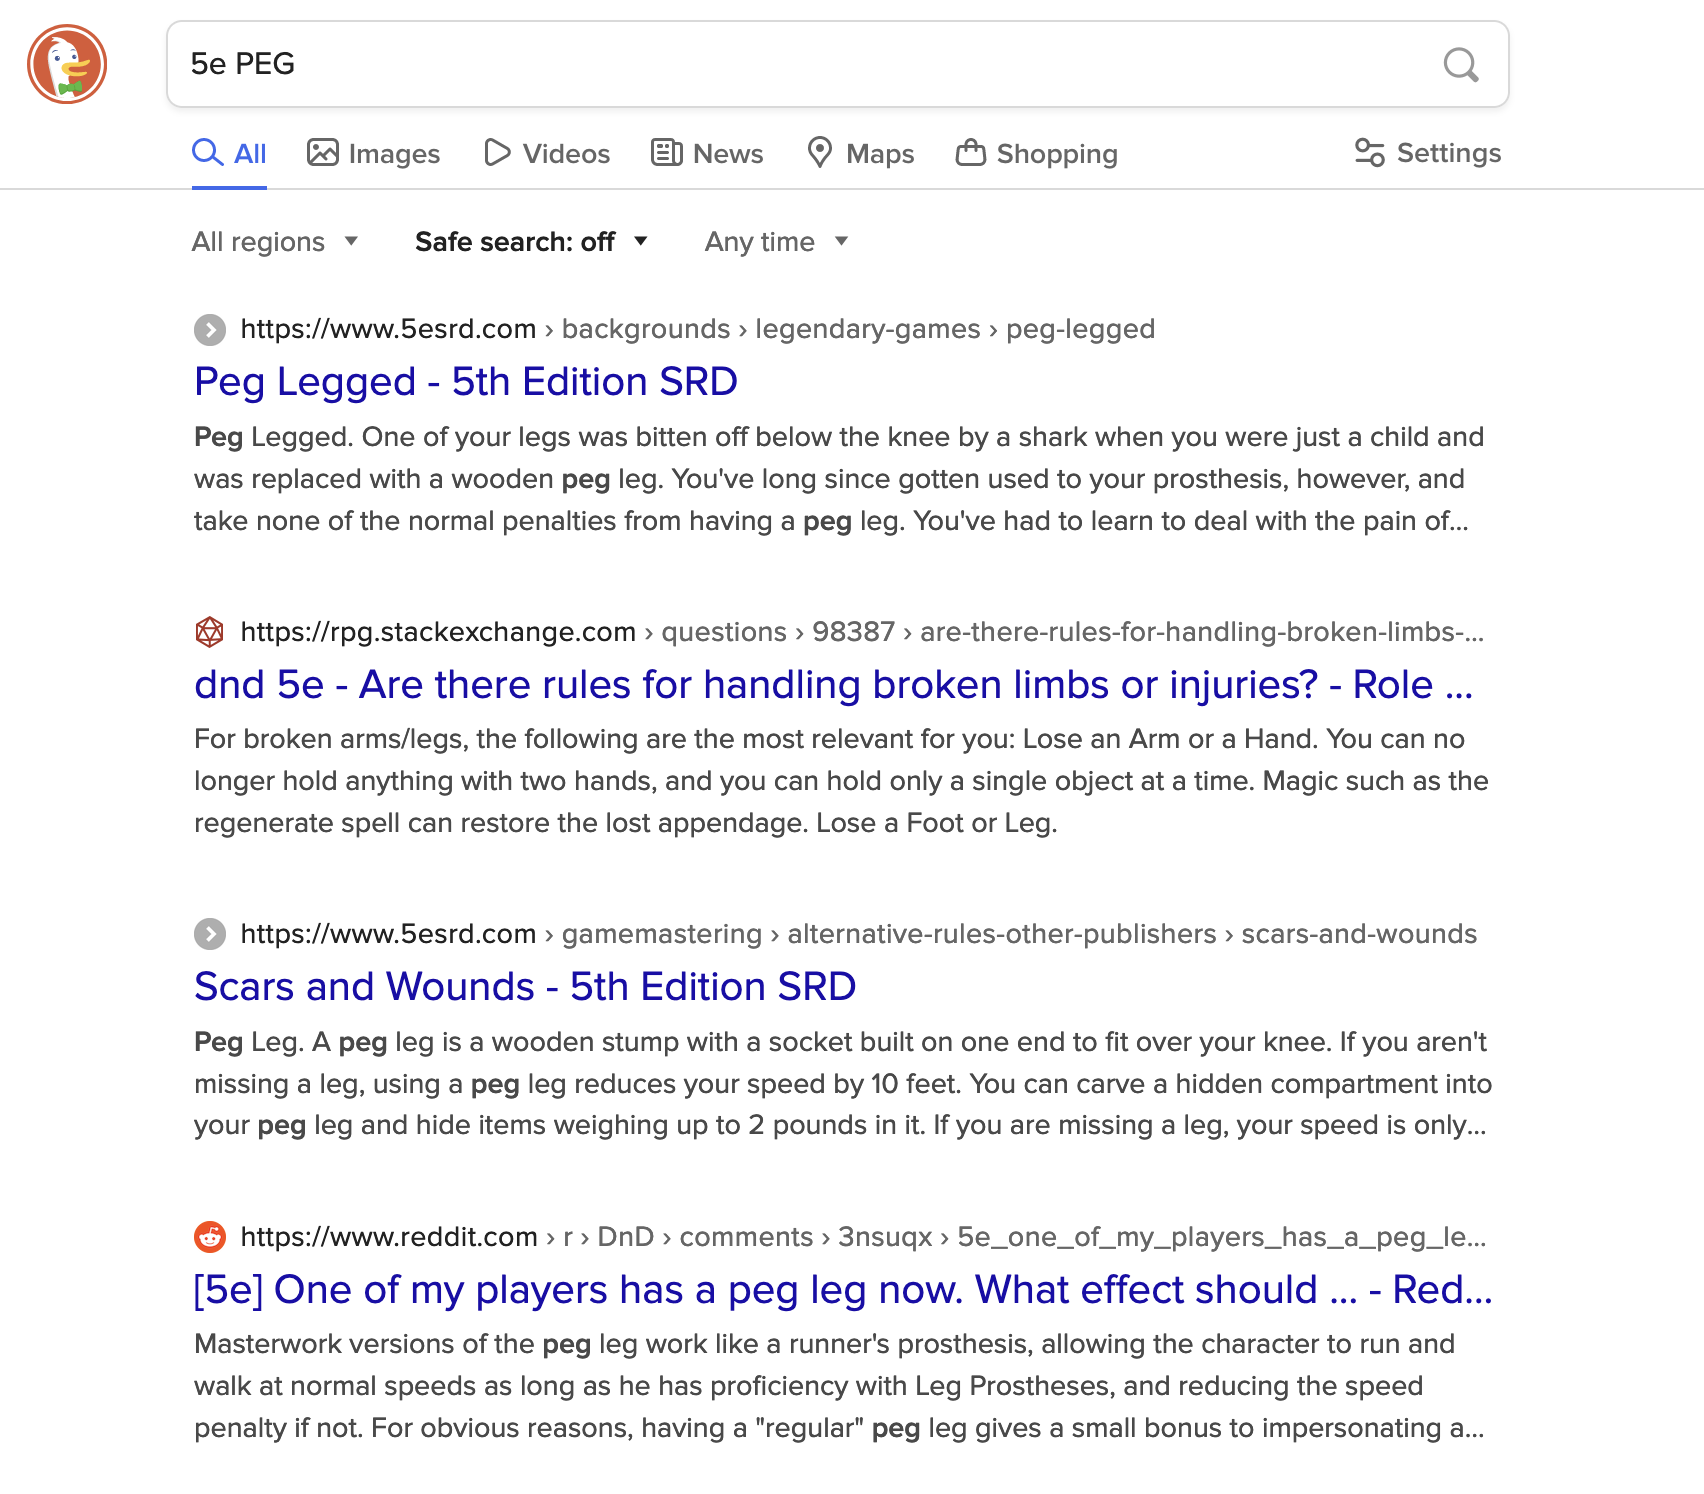Expand the All regions dropdown
The height and width of the screenshot is (1494, 1704).
coord(275,242)
